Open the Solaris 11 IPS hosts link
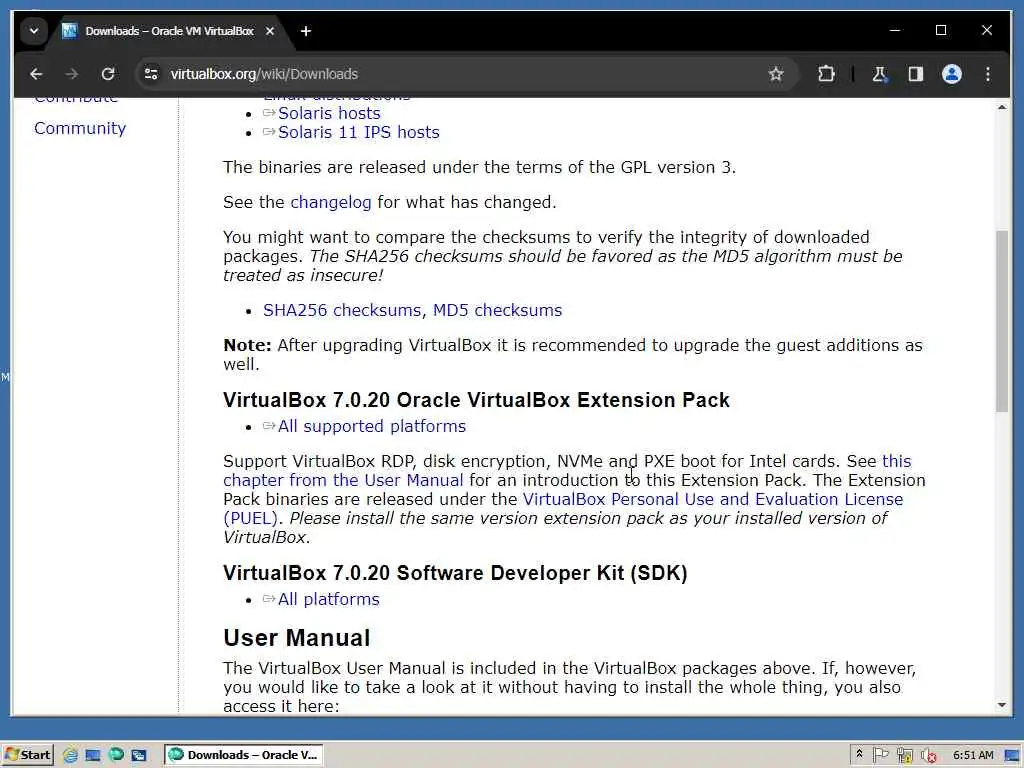Screen dimensions: 1024x768 (358, 132)
